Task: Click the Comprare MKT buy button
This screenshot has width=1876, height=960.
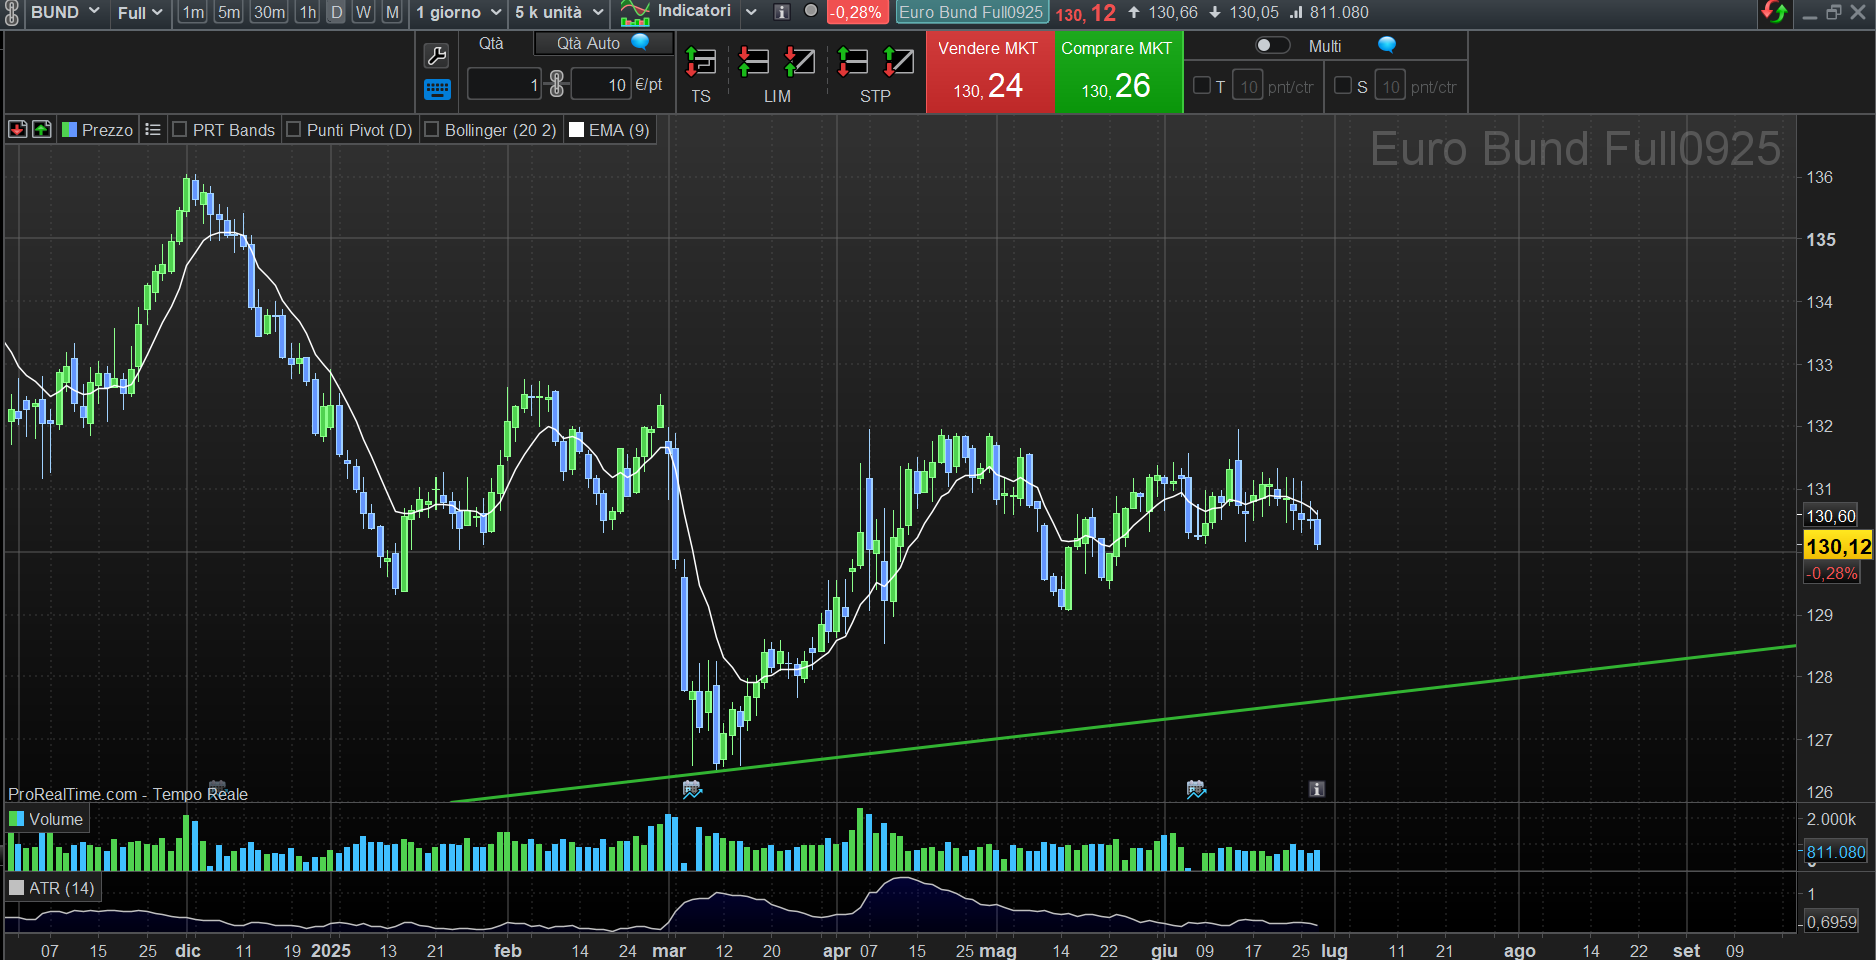Action: coord(1117,72)
